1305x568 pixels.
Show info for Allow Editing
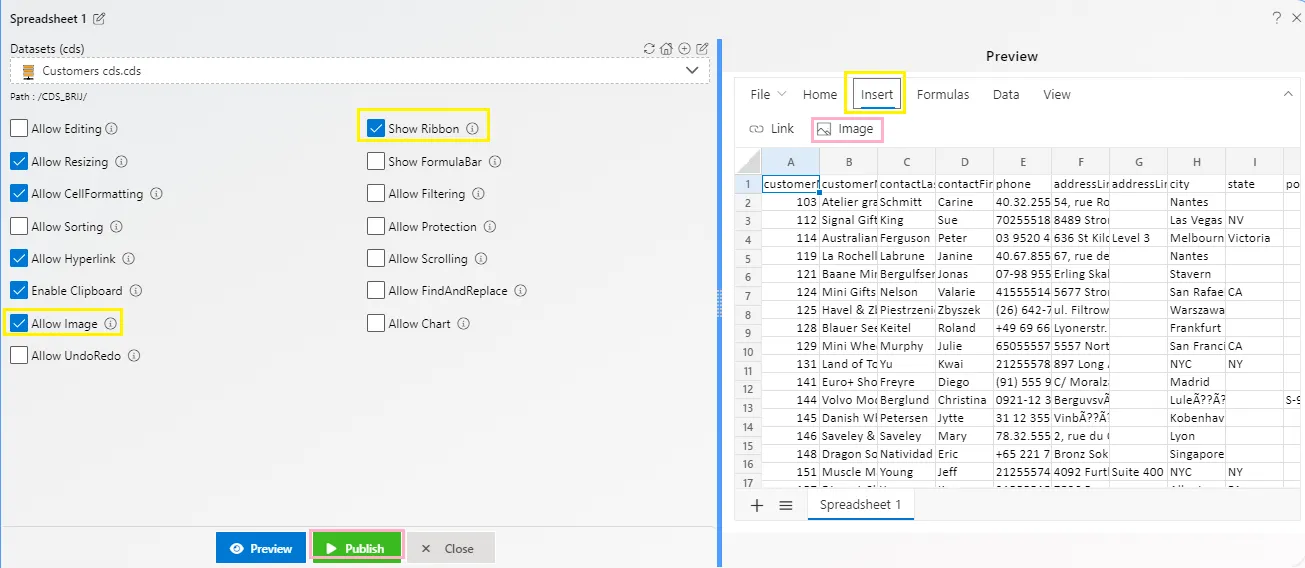point(112,129)
